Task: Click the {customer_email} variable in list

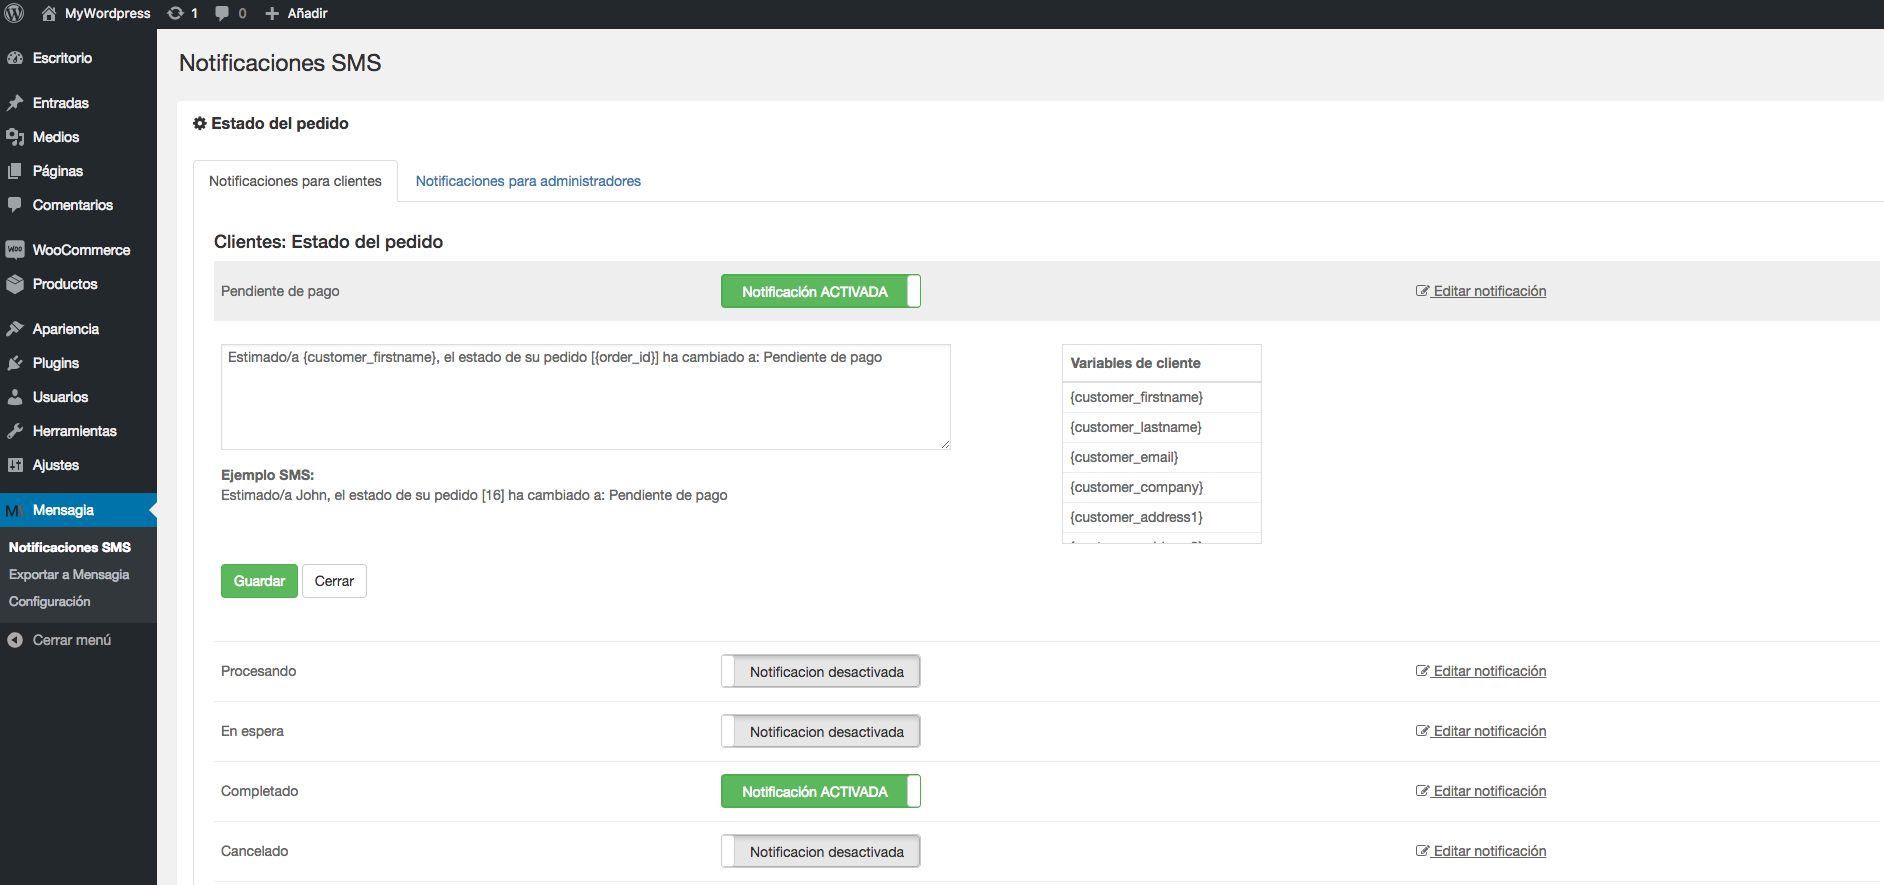Action: click(x=1124, y=457)
